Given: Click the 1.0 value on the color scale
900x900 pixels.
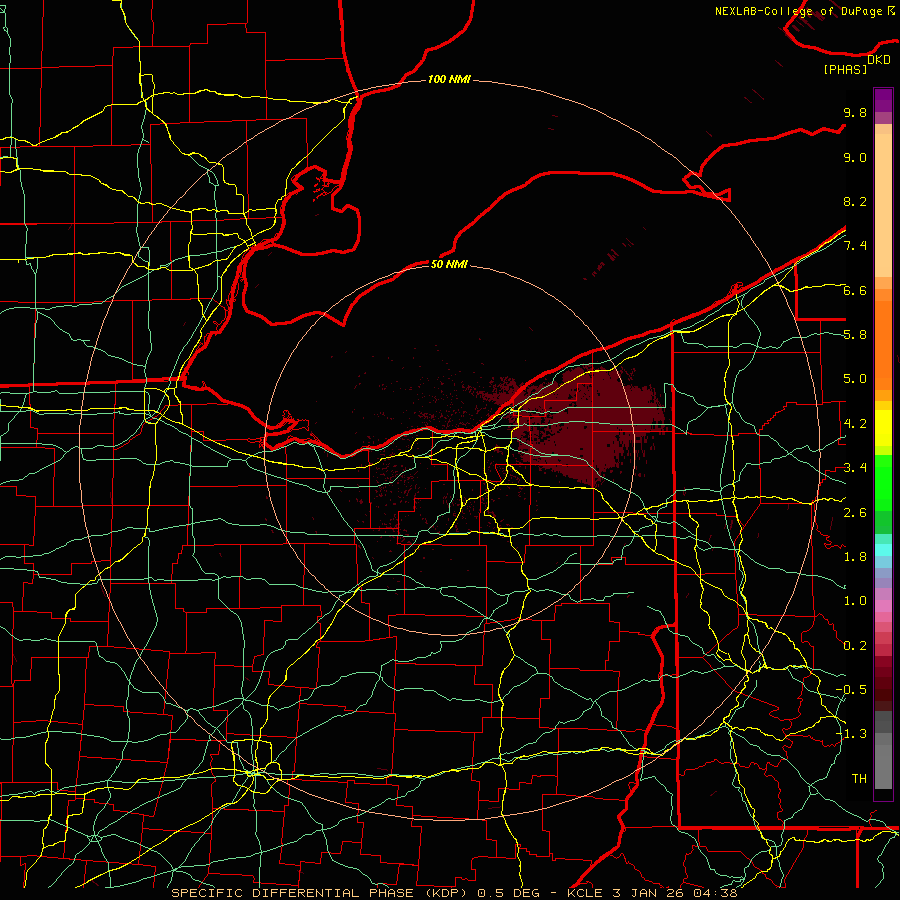Looking at the screenshot, I should pos(855,601).
